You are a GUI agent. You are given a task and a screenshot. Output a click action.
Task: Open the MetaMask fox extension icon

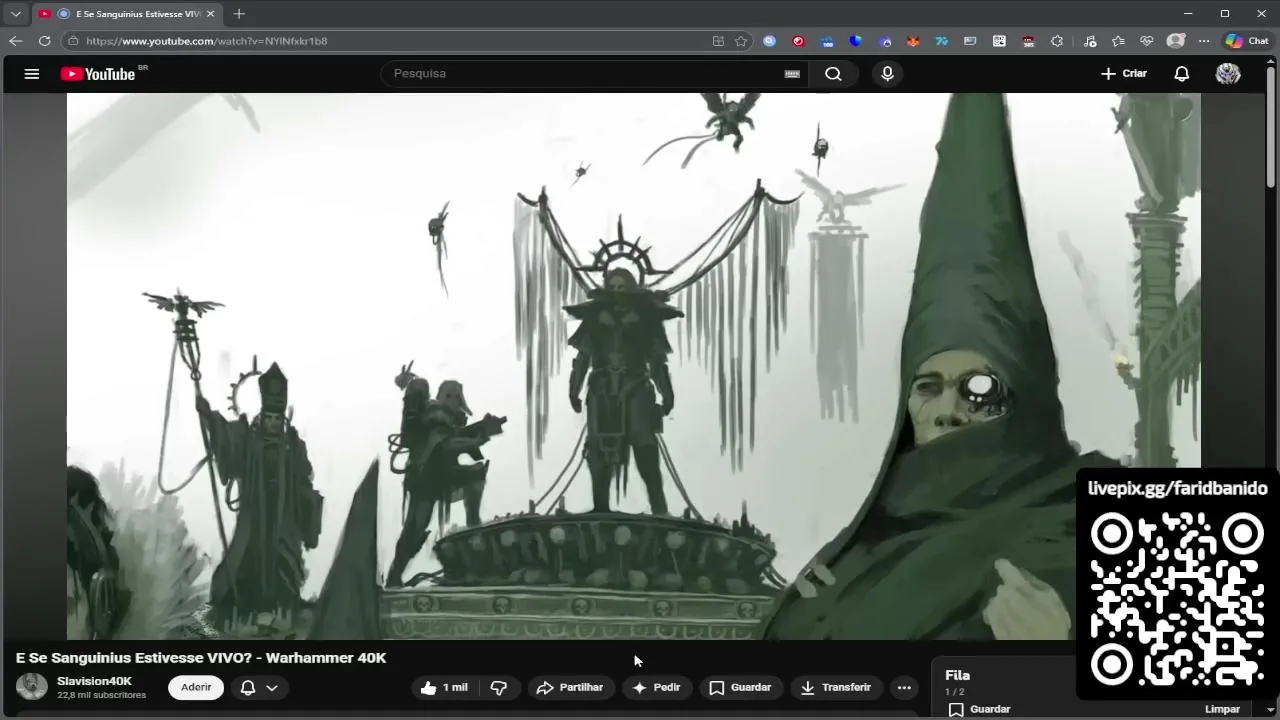coord(913,41)
